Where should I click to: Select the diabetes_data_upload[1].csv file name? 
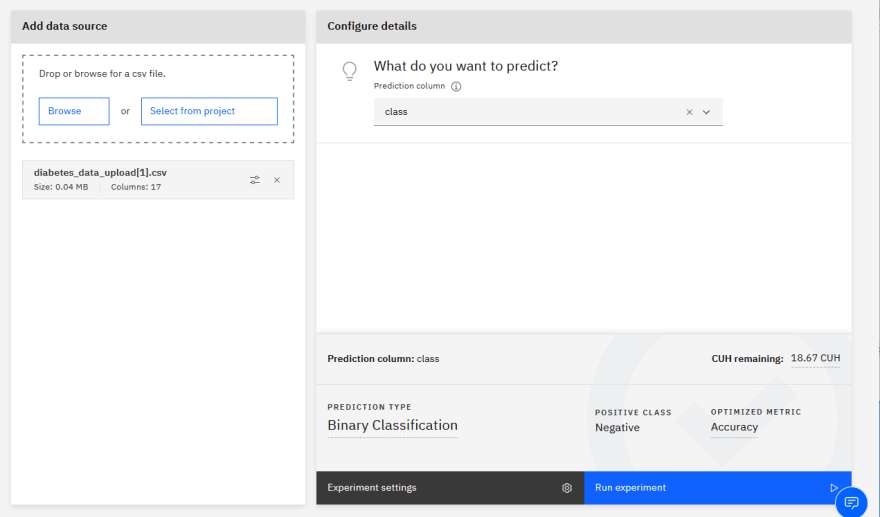pyautogui.click(x=100, y=173)
